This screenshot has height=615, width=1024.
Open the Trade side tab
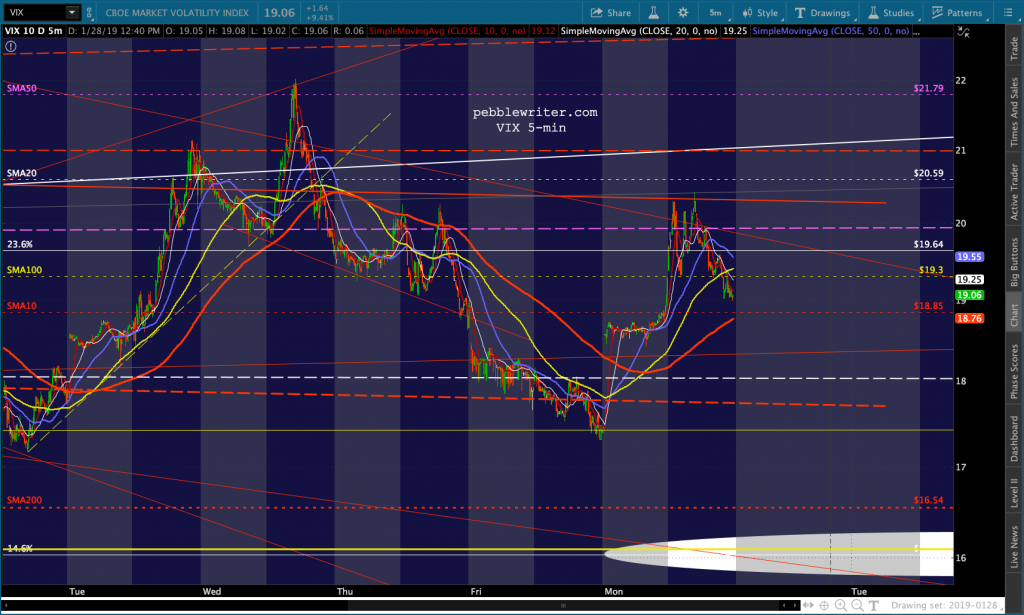(1014, 49)
